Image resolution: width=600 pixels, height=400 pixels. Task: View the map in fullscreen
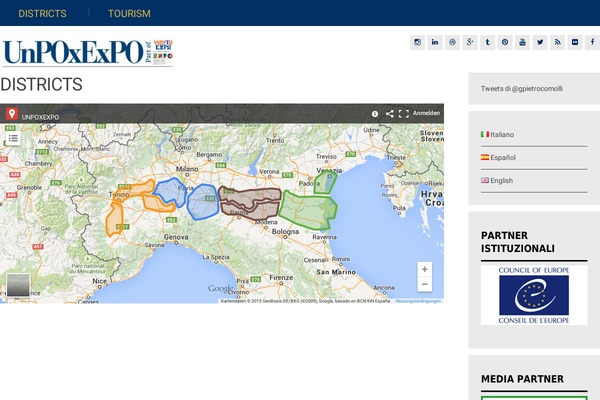[404, 113]
